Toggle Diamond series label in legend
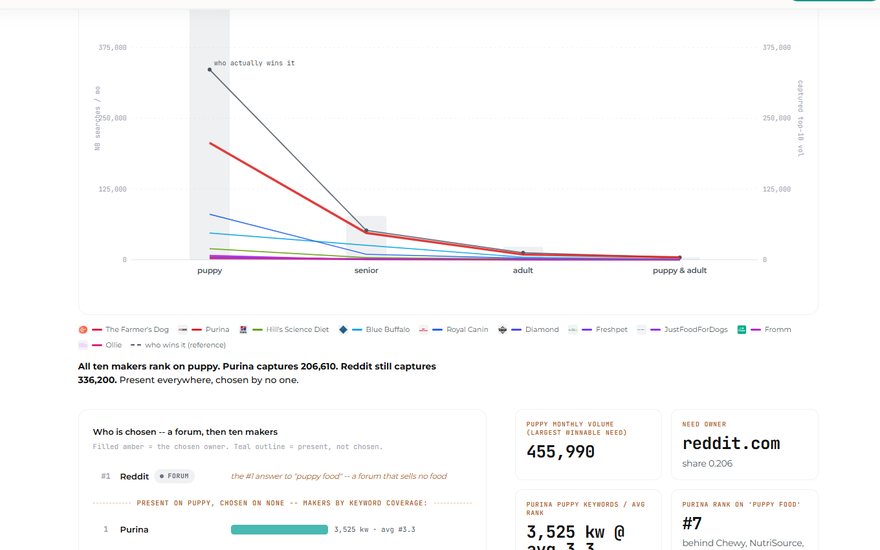This screenshot has width=880, height=550. [542, 329]
